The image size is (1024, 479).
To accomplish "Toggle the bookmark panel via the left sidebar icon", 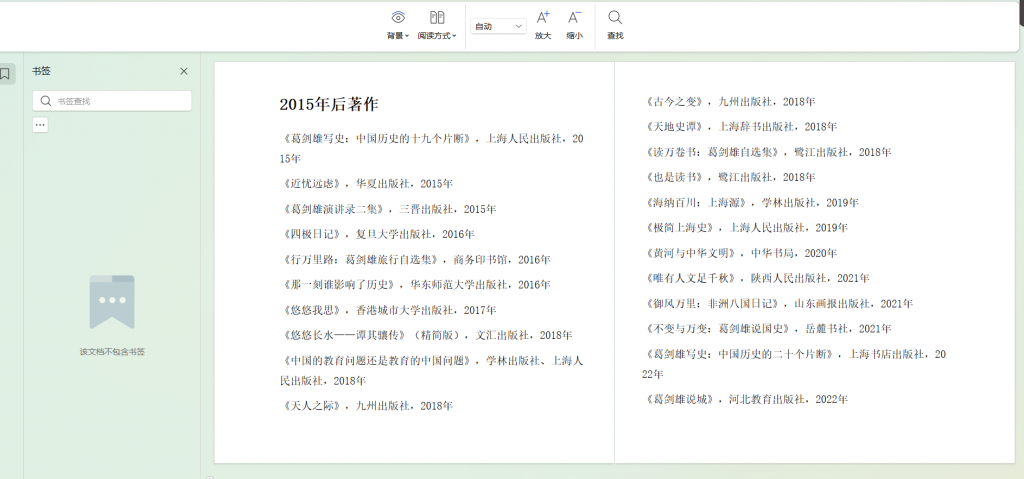I will 6,73.
